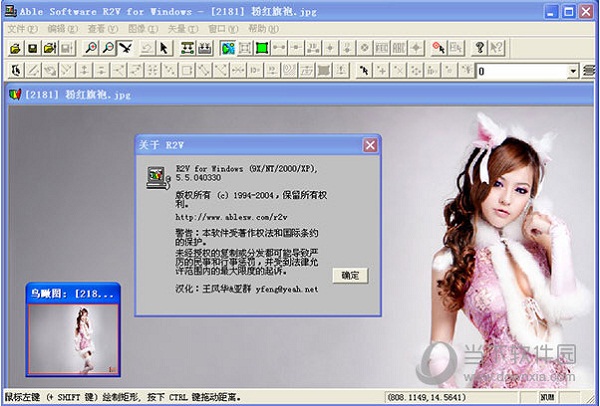The width and height of the screenshot is (600, 406).
Task: Open the 窗口 menu
Action: tap(223, 29)
